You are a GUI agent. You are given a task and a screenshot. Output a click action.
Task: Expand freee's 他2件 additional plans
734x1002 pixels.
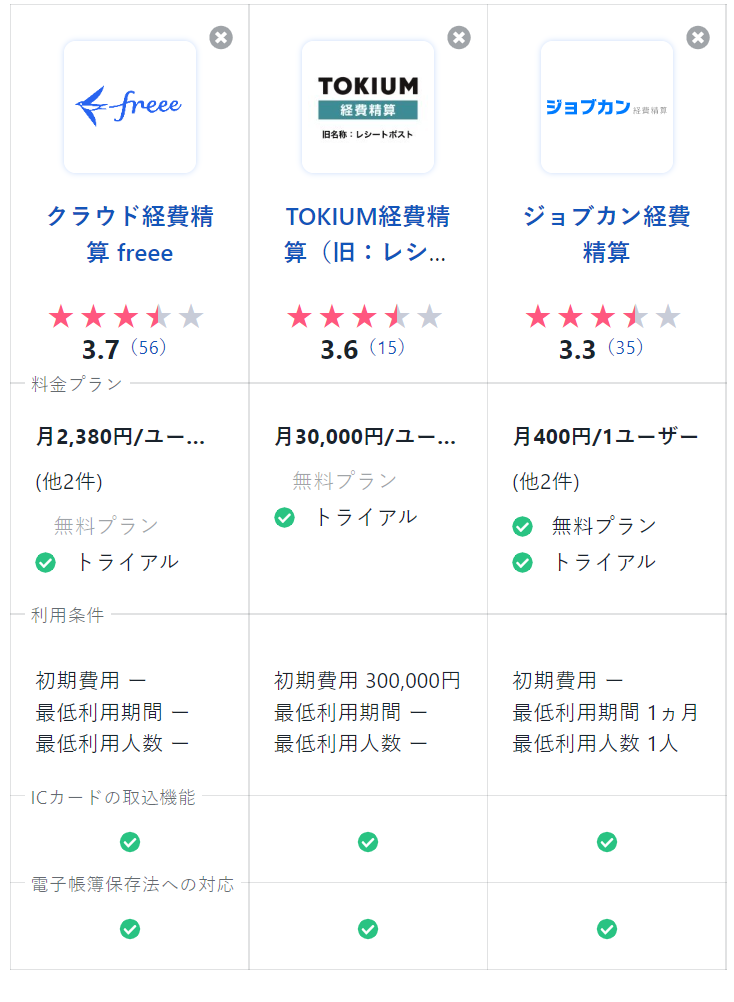69,481
